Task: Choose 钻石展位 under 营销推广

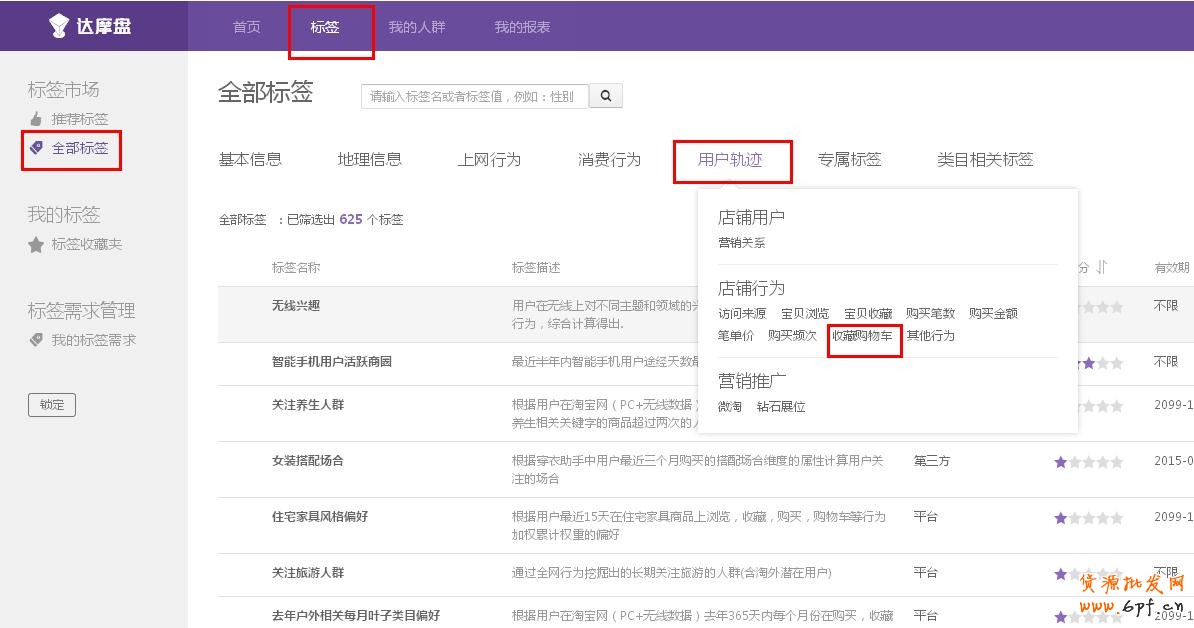Action: 781,406
